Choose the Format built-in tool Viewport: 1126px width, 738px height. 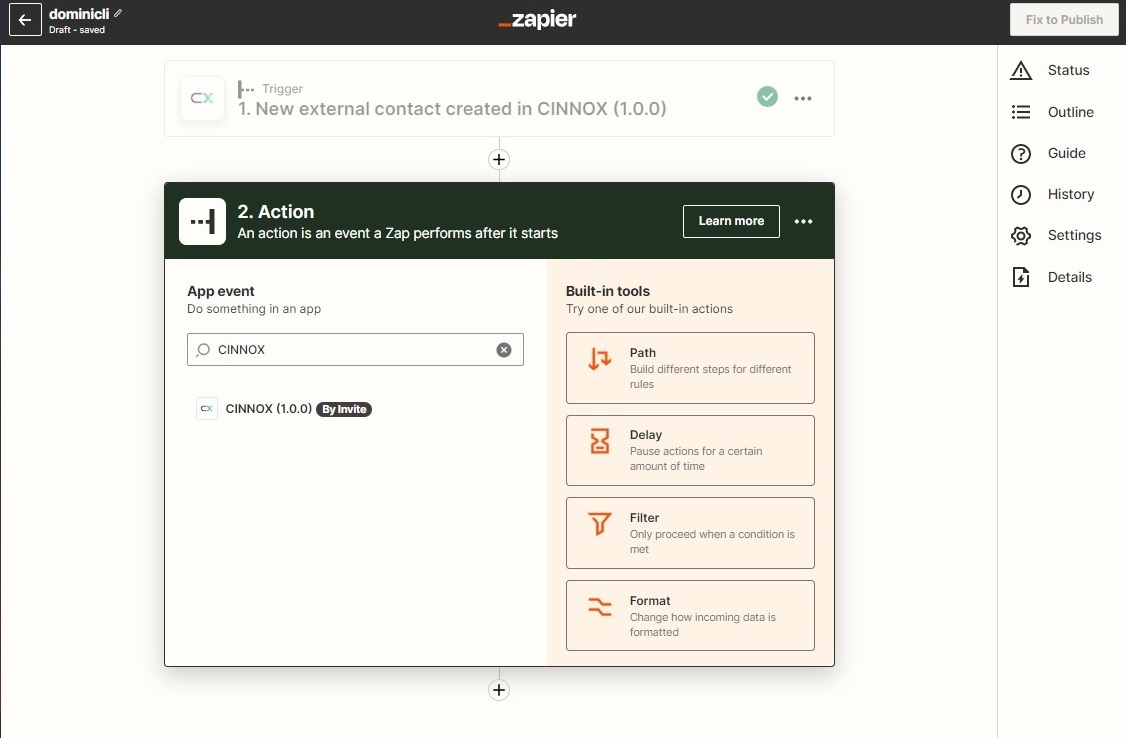[690, 615]
